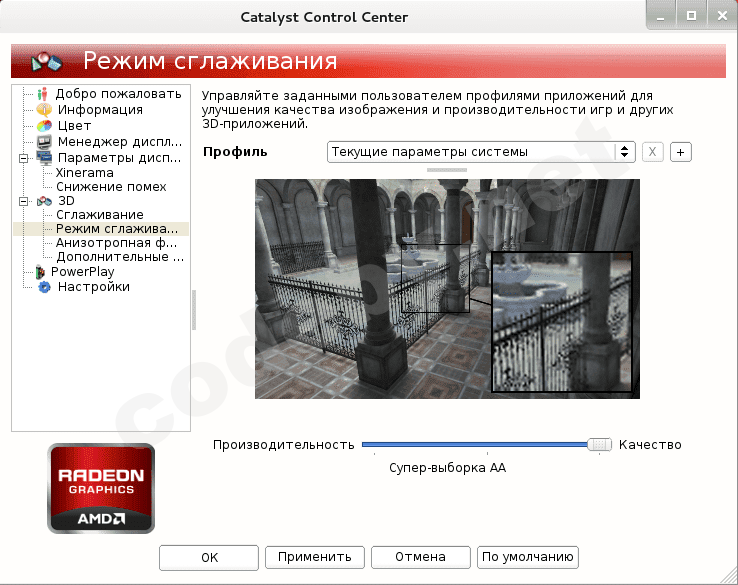Collapse the 3D tree node

coord(24,201)
